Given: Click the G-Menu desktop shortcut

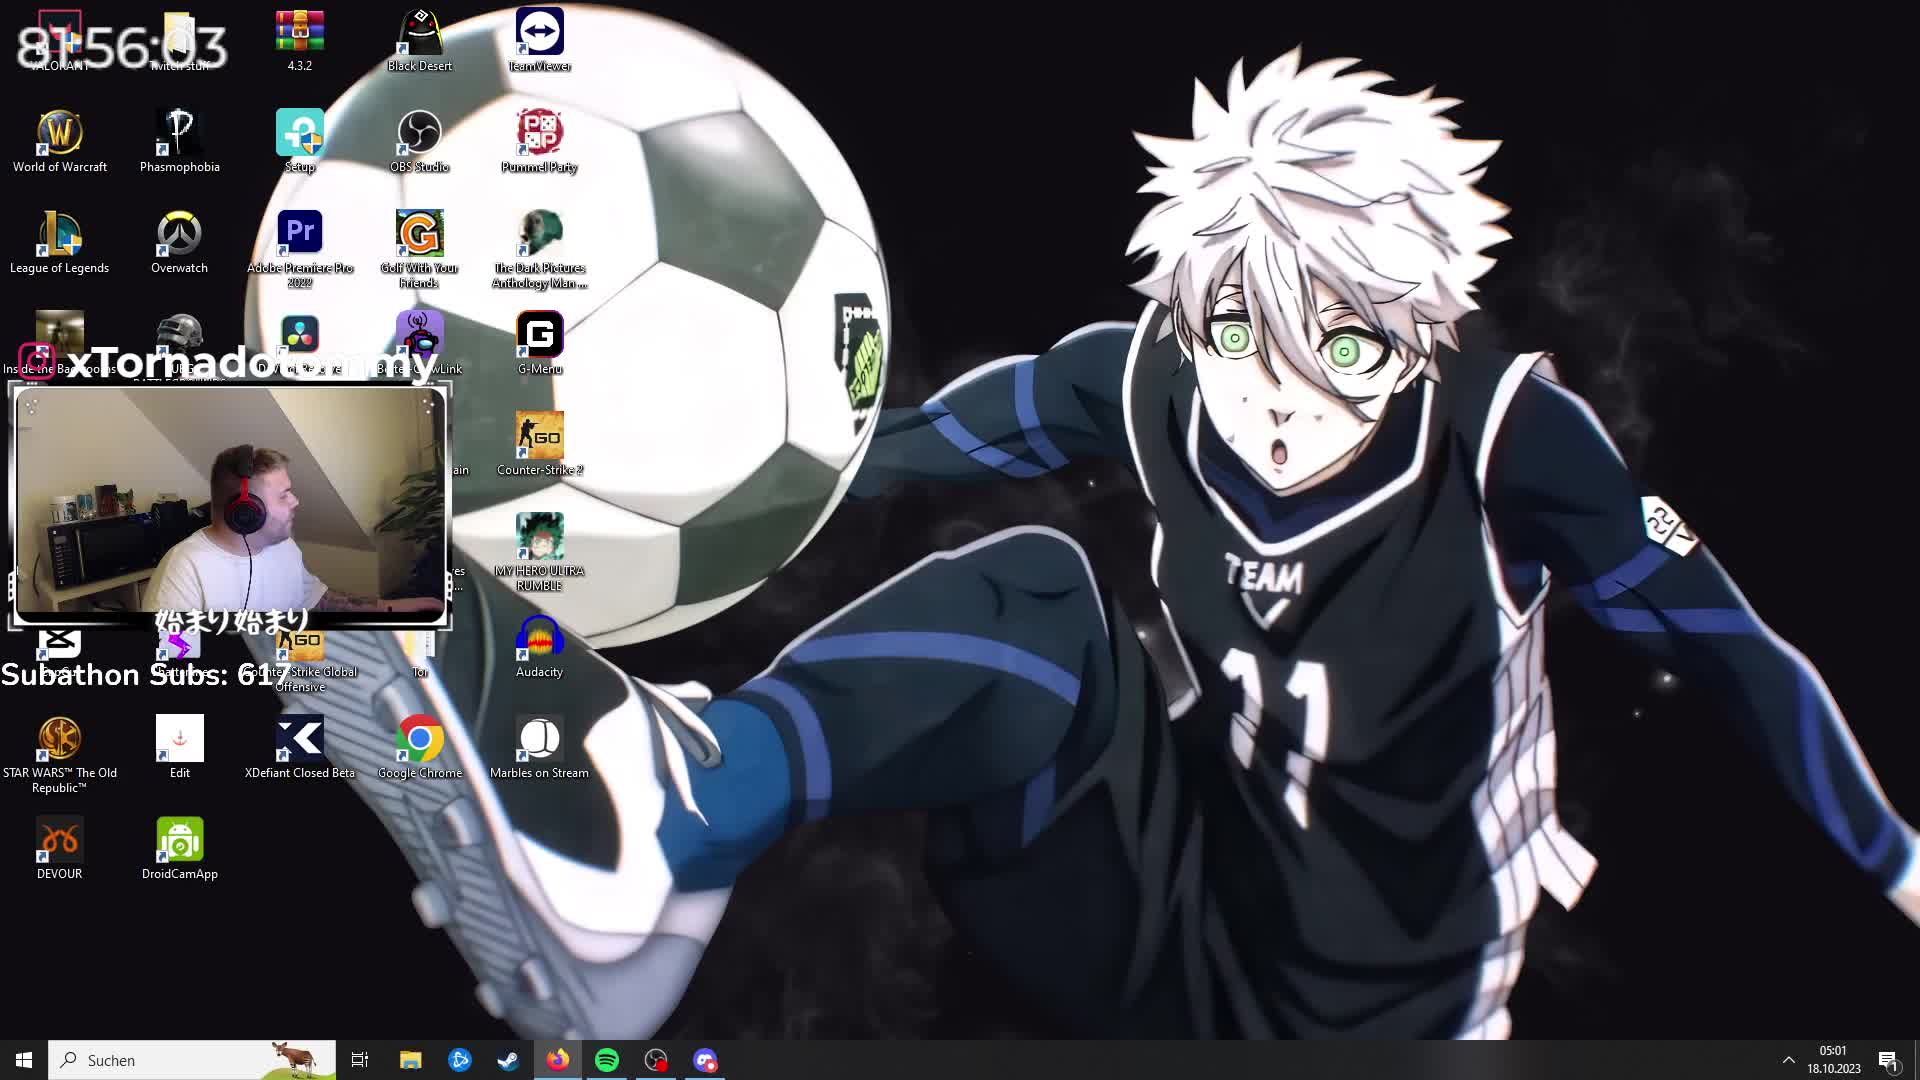Looking at the screenshot, I should click(x=540, y=344).
